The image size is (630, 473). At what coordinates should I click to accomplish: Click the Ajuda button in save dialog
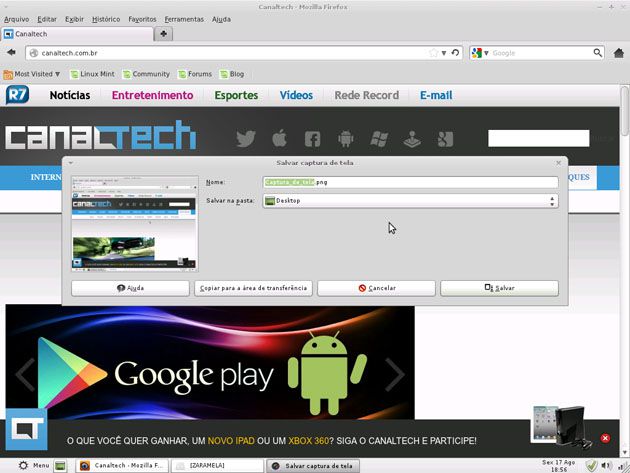coord(130,288)
